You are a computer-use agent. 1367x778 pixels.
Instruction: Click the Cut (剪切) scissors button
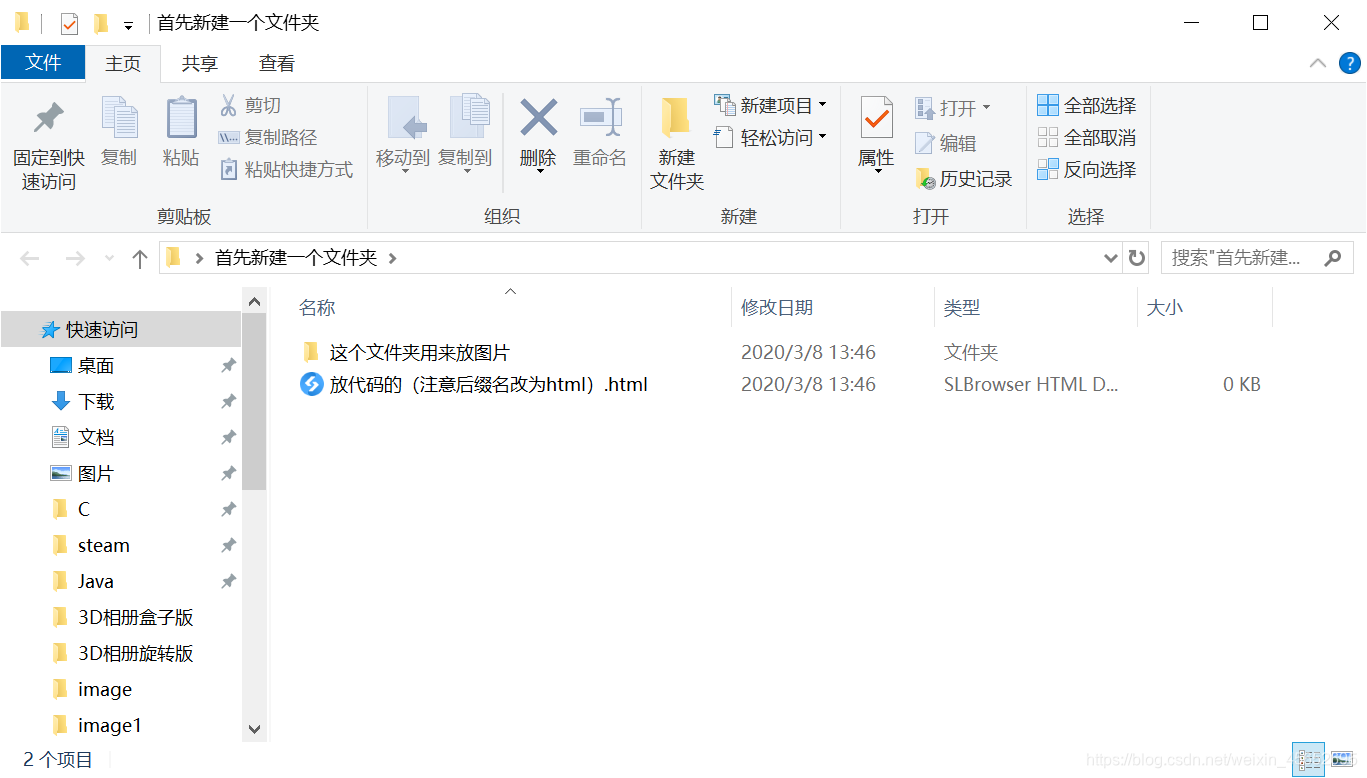coord(251,105)
